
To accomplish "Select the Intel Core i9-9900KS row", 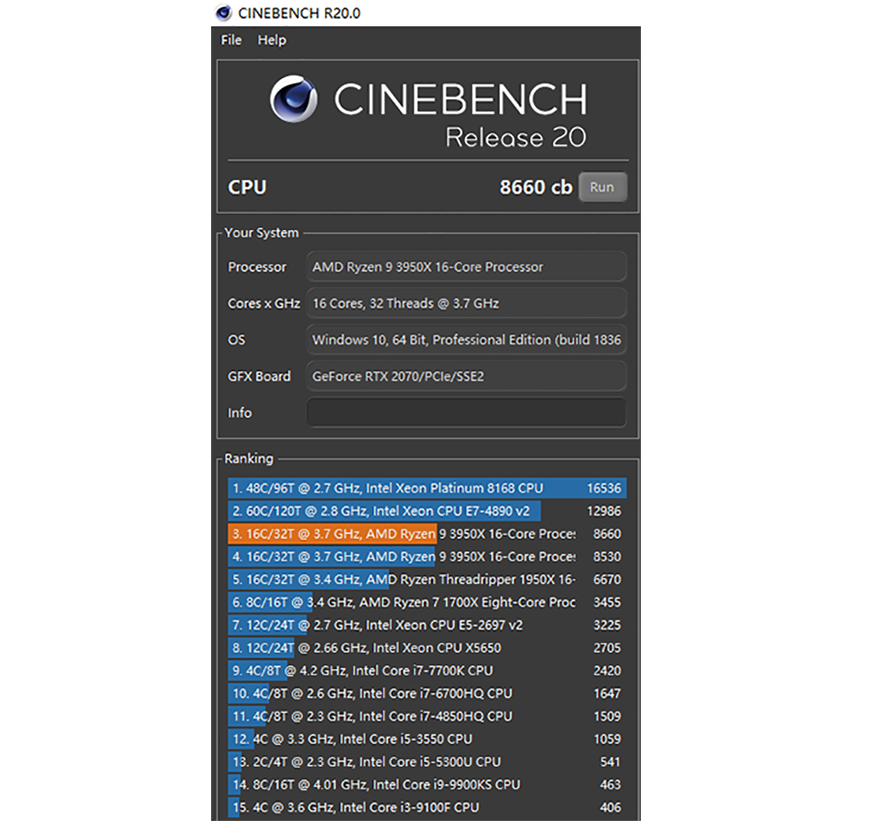I will tap(427, 785).
